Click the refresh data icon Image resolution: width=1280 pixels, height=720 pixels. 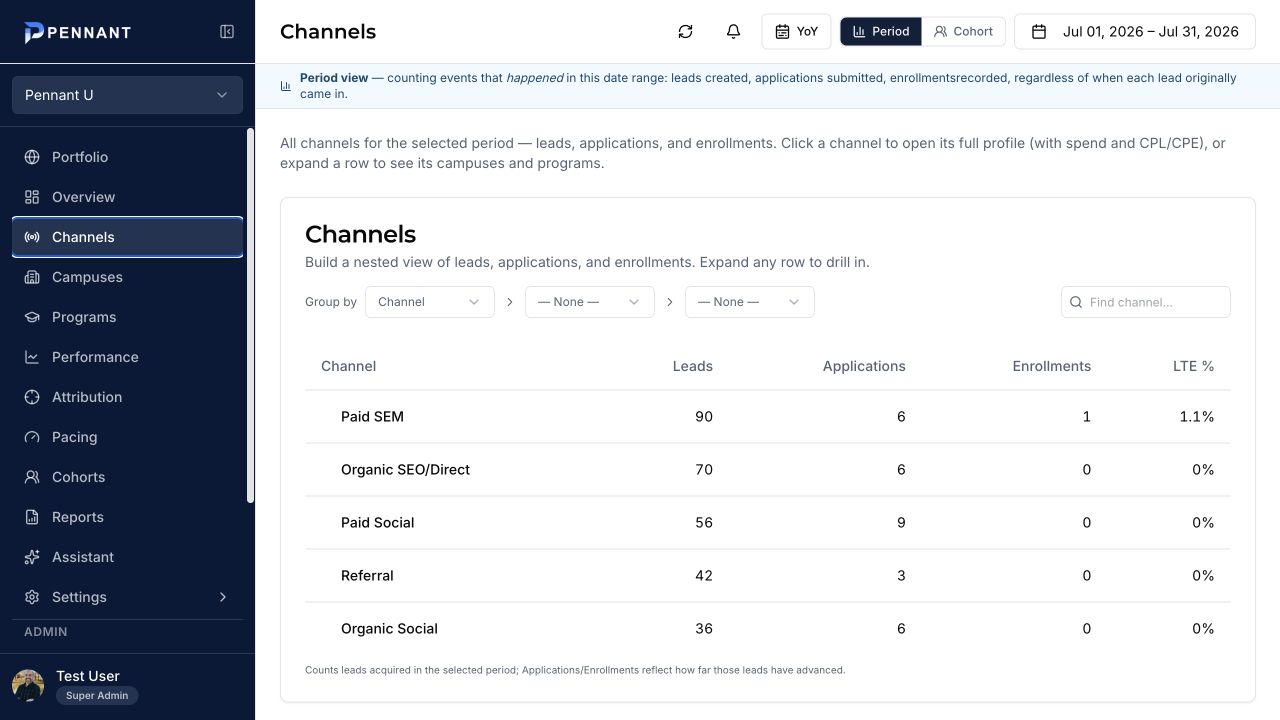point(685,32)
